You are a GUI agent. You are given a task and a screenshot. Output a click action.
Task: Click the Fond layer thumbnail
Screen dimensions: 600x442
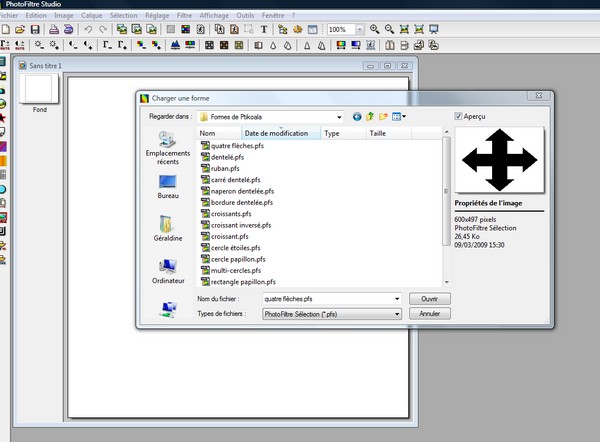[38, 88]
